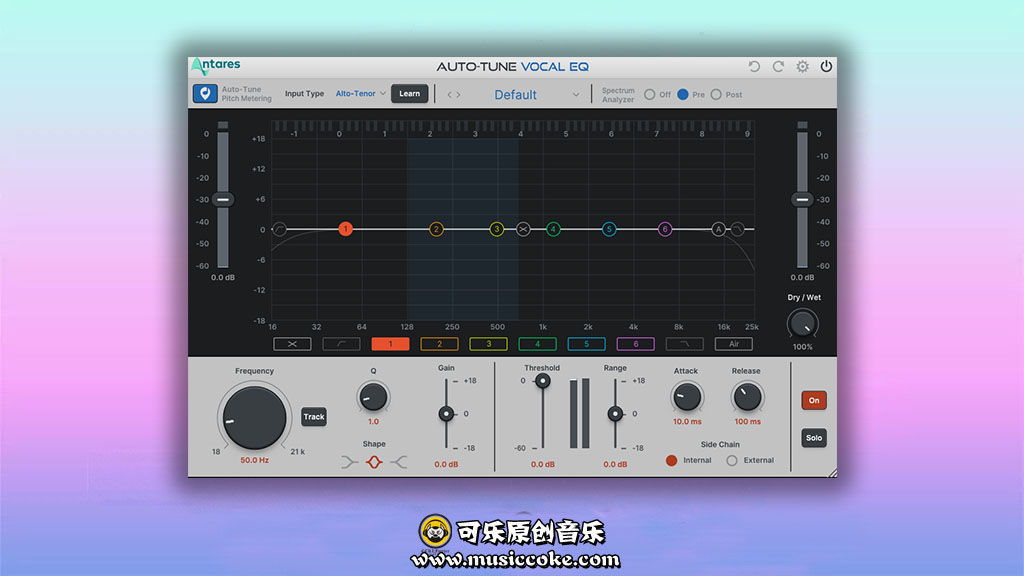Click the 10.0 ms attack value
The height and width of the screenshot is (576, 1024).
[687, 422]
